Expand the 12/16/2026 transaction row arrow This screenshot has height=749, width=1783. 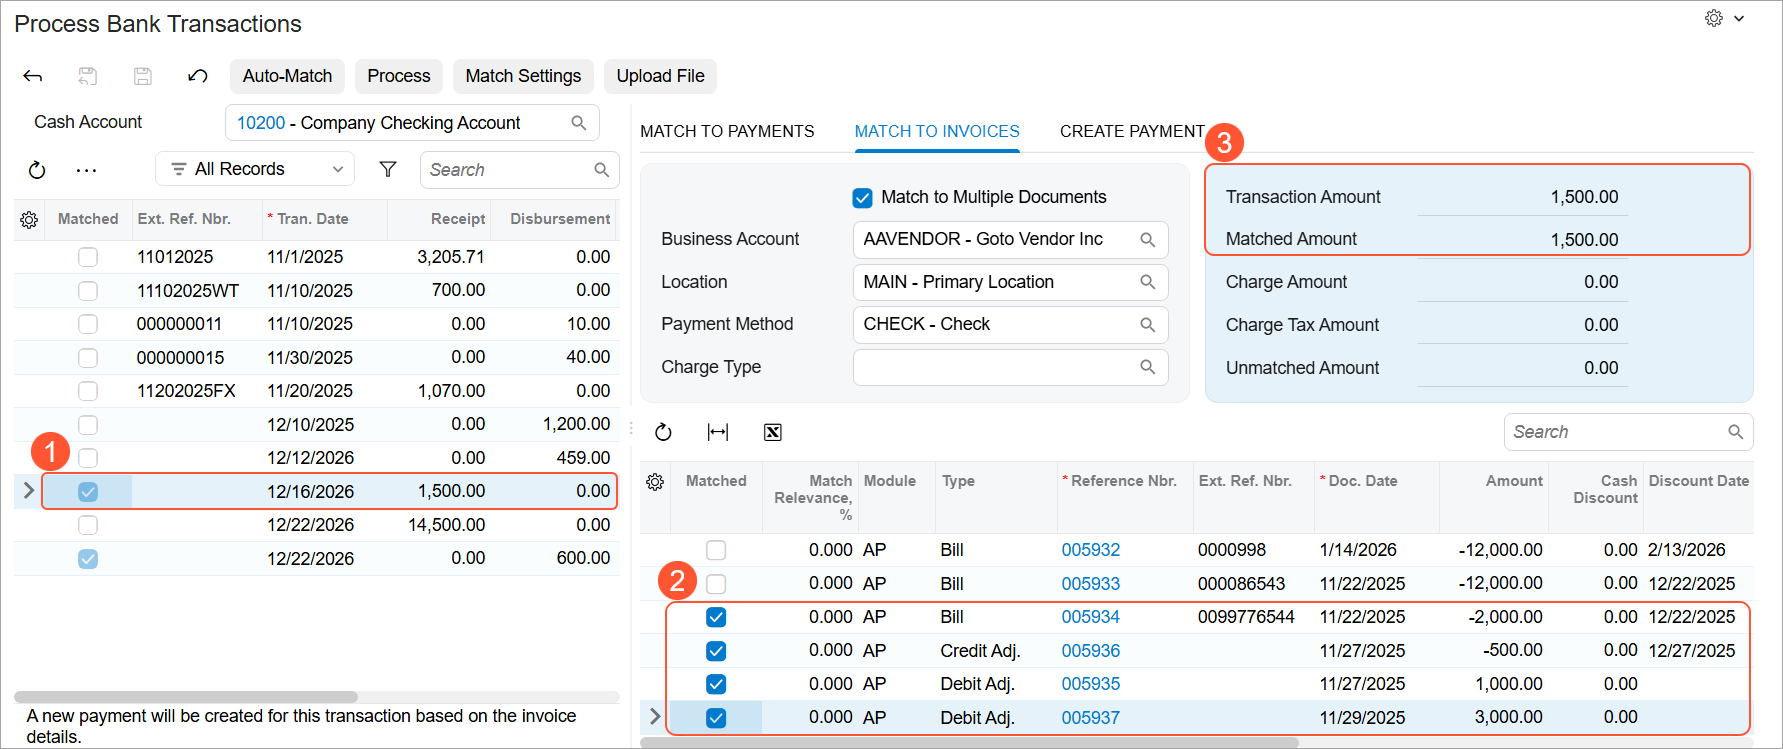[28, 491]
